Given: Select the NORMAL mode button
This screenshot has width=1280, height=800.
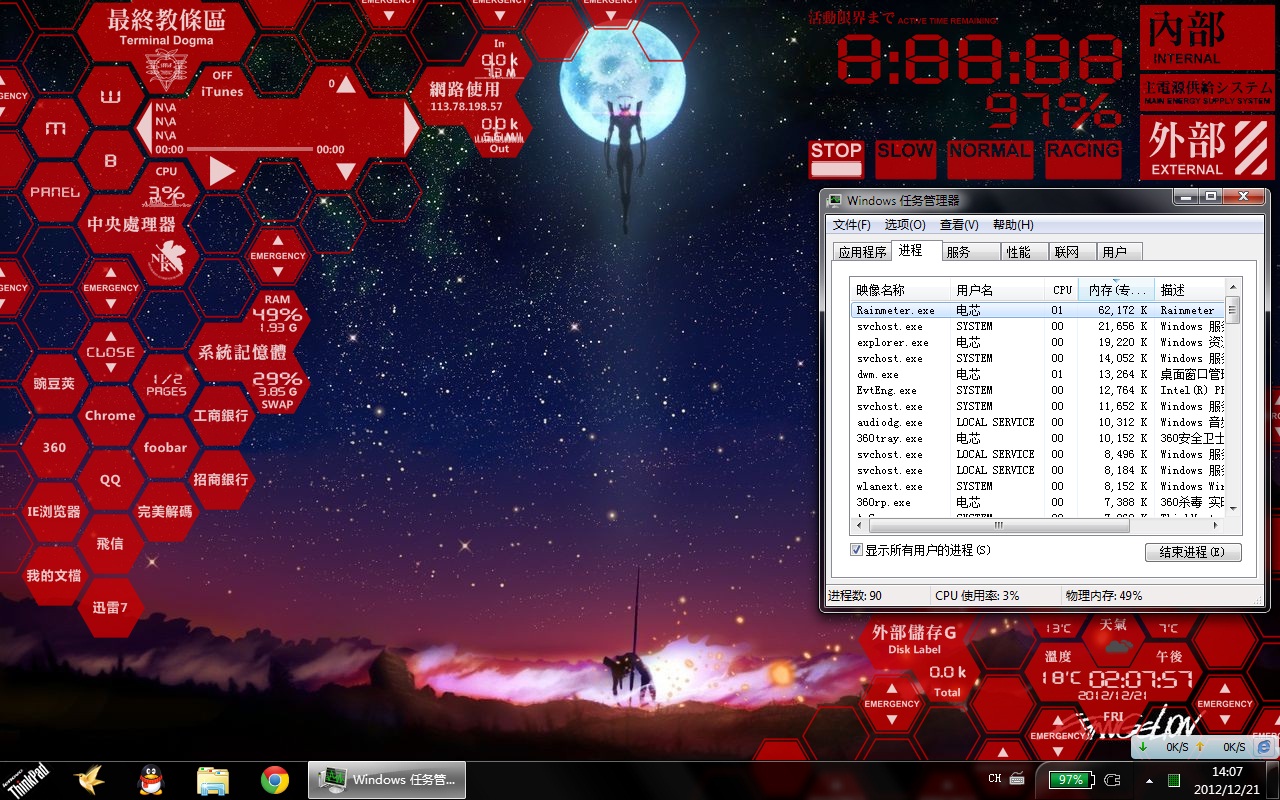Looking at the screenshot, I should [x=990, y=160].
